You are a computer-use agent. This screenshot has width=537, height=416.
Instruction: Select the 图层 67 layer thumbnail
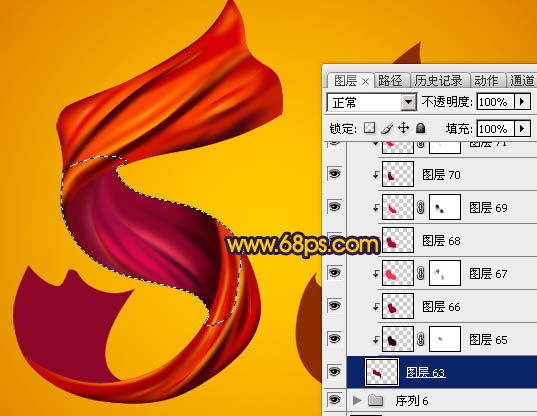click(x=398, y=273)
